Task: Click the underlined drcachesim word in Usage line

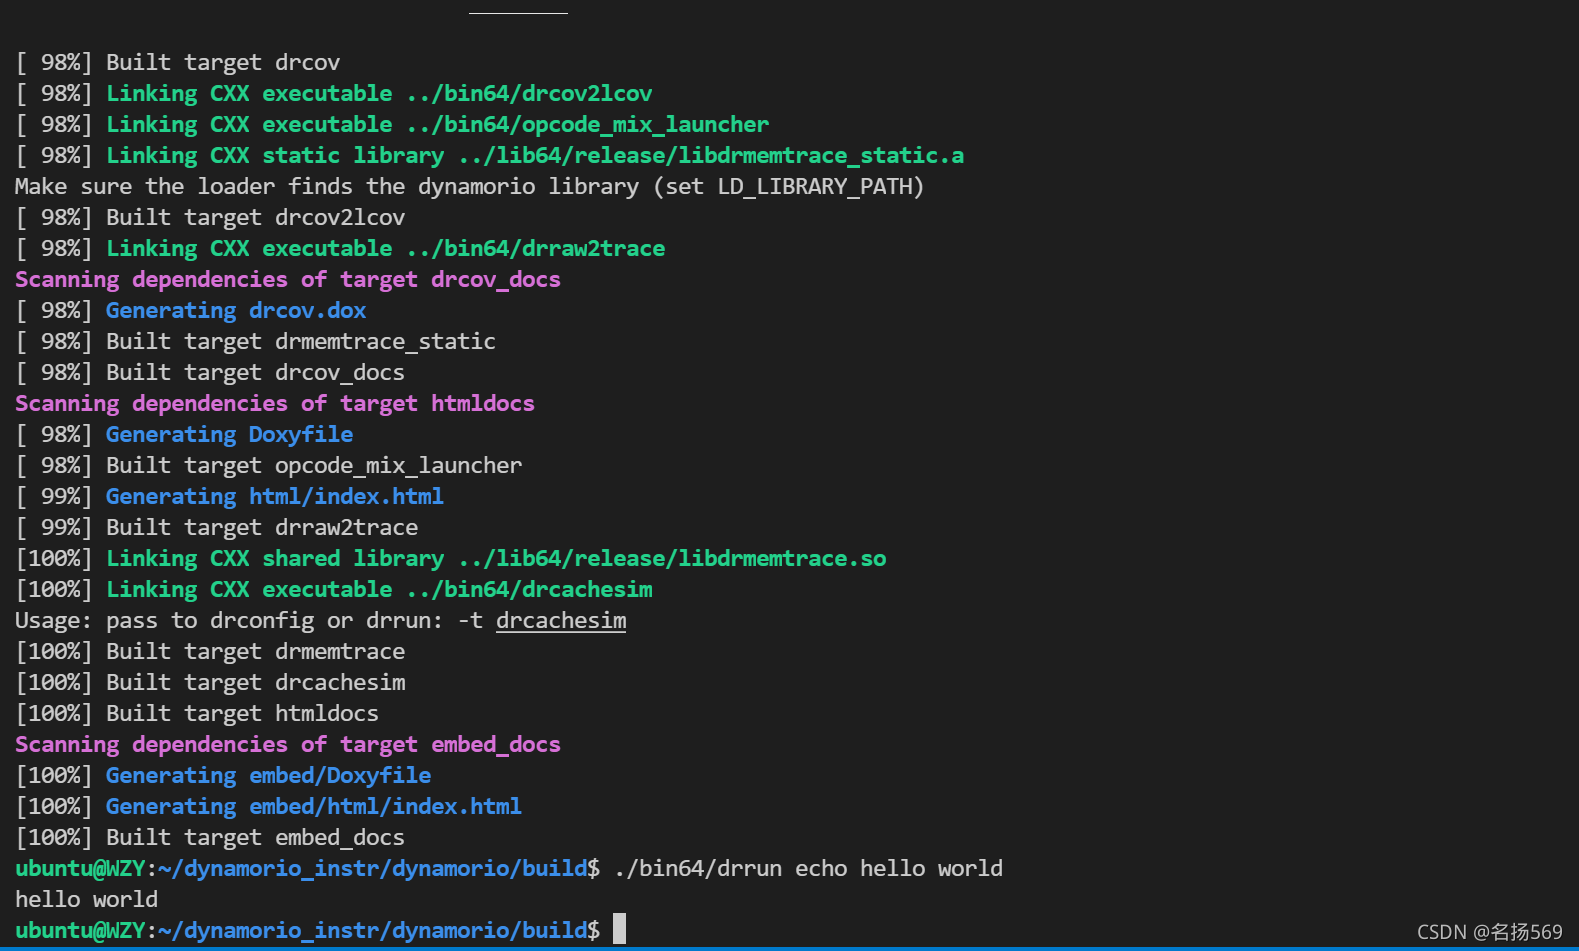Action: point(561,621)
